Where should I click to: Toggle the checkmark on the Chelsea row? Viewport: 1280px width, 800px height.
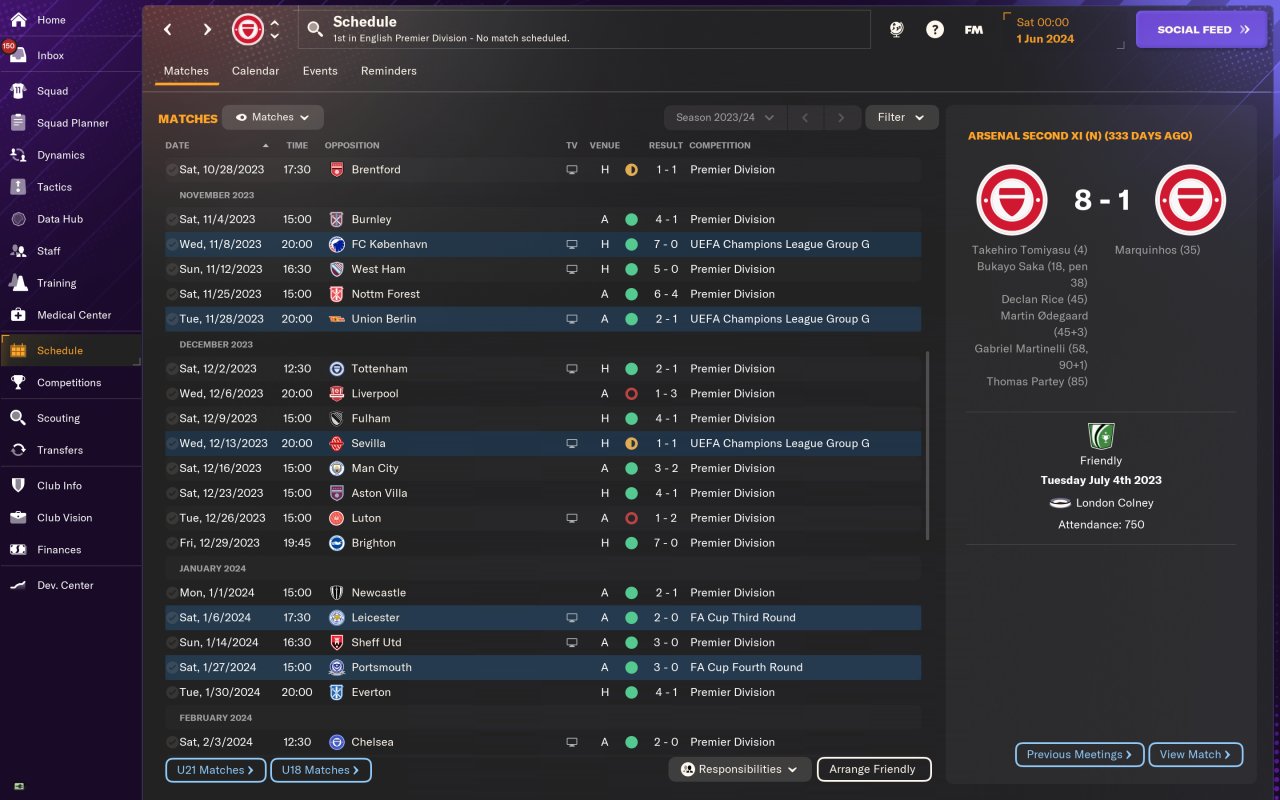click(172, 743)
